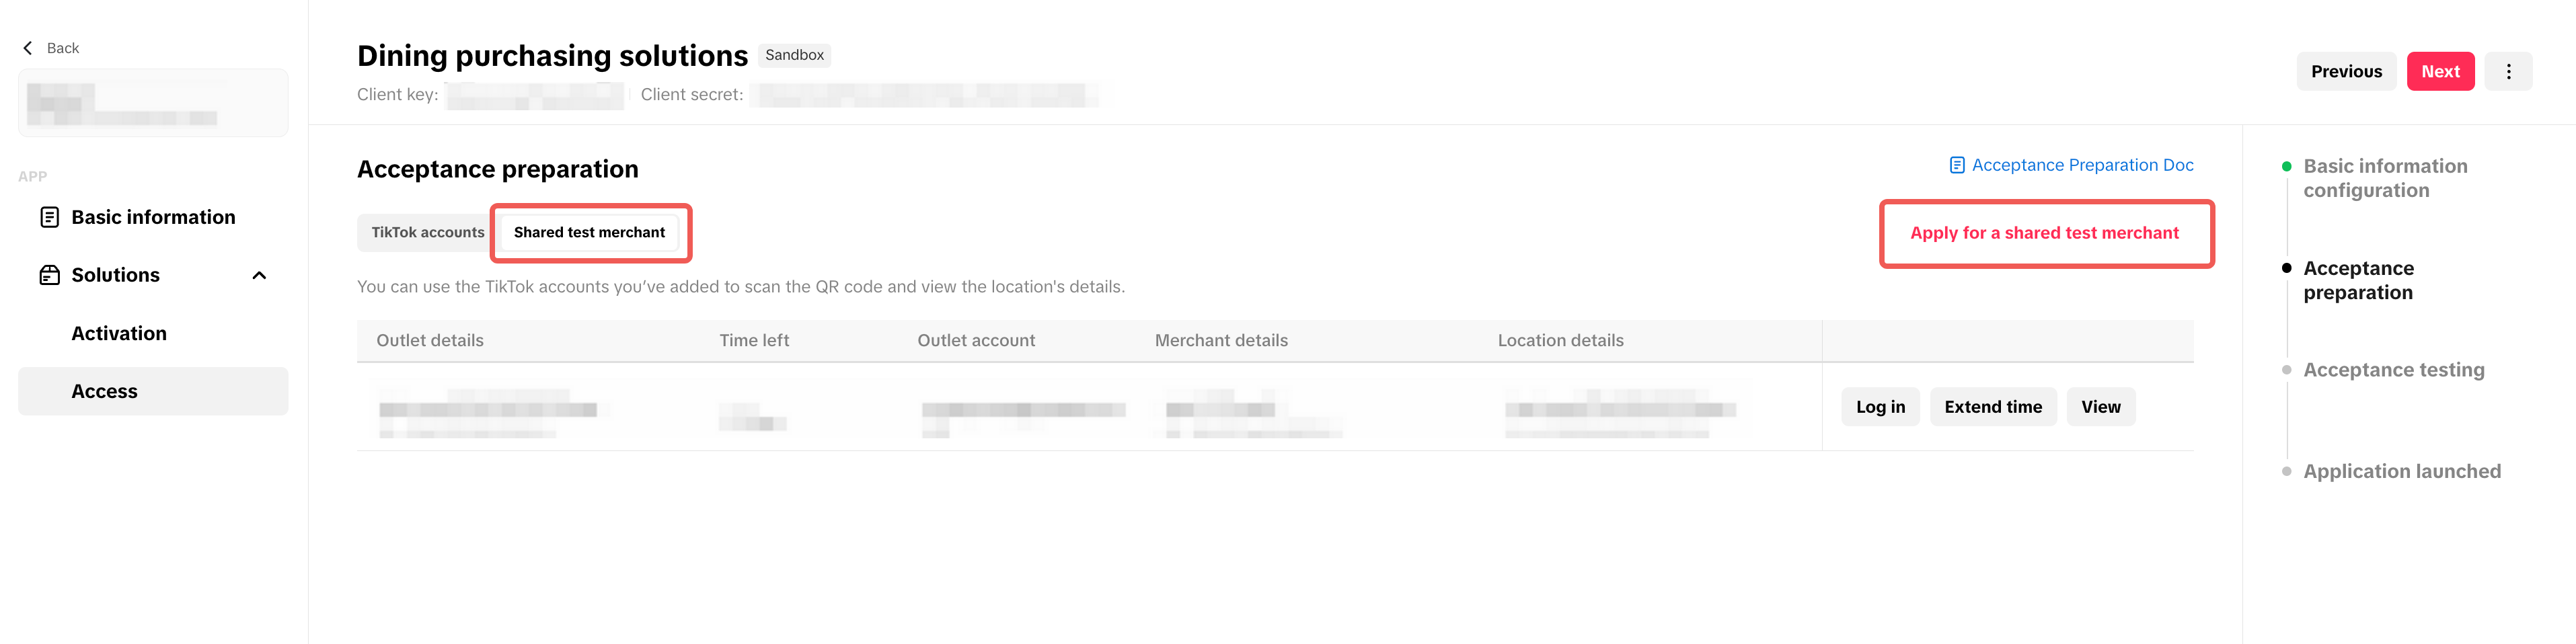The height and width of the screenshot is (644, 2576).
Task: Open the three-dot more options menu
Action: (x=2508, y=72)
